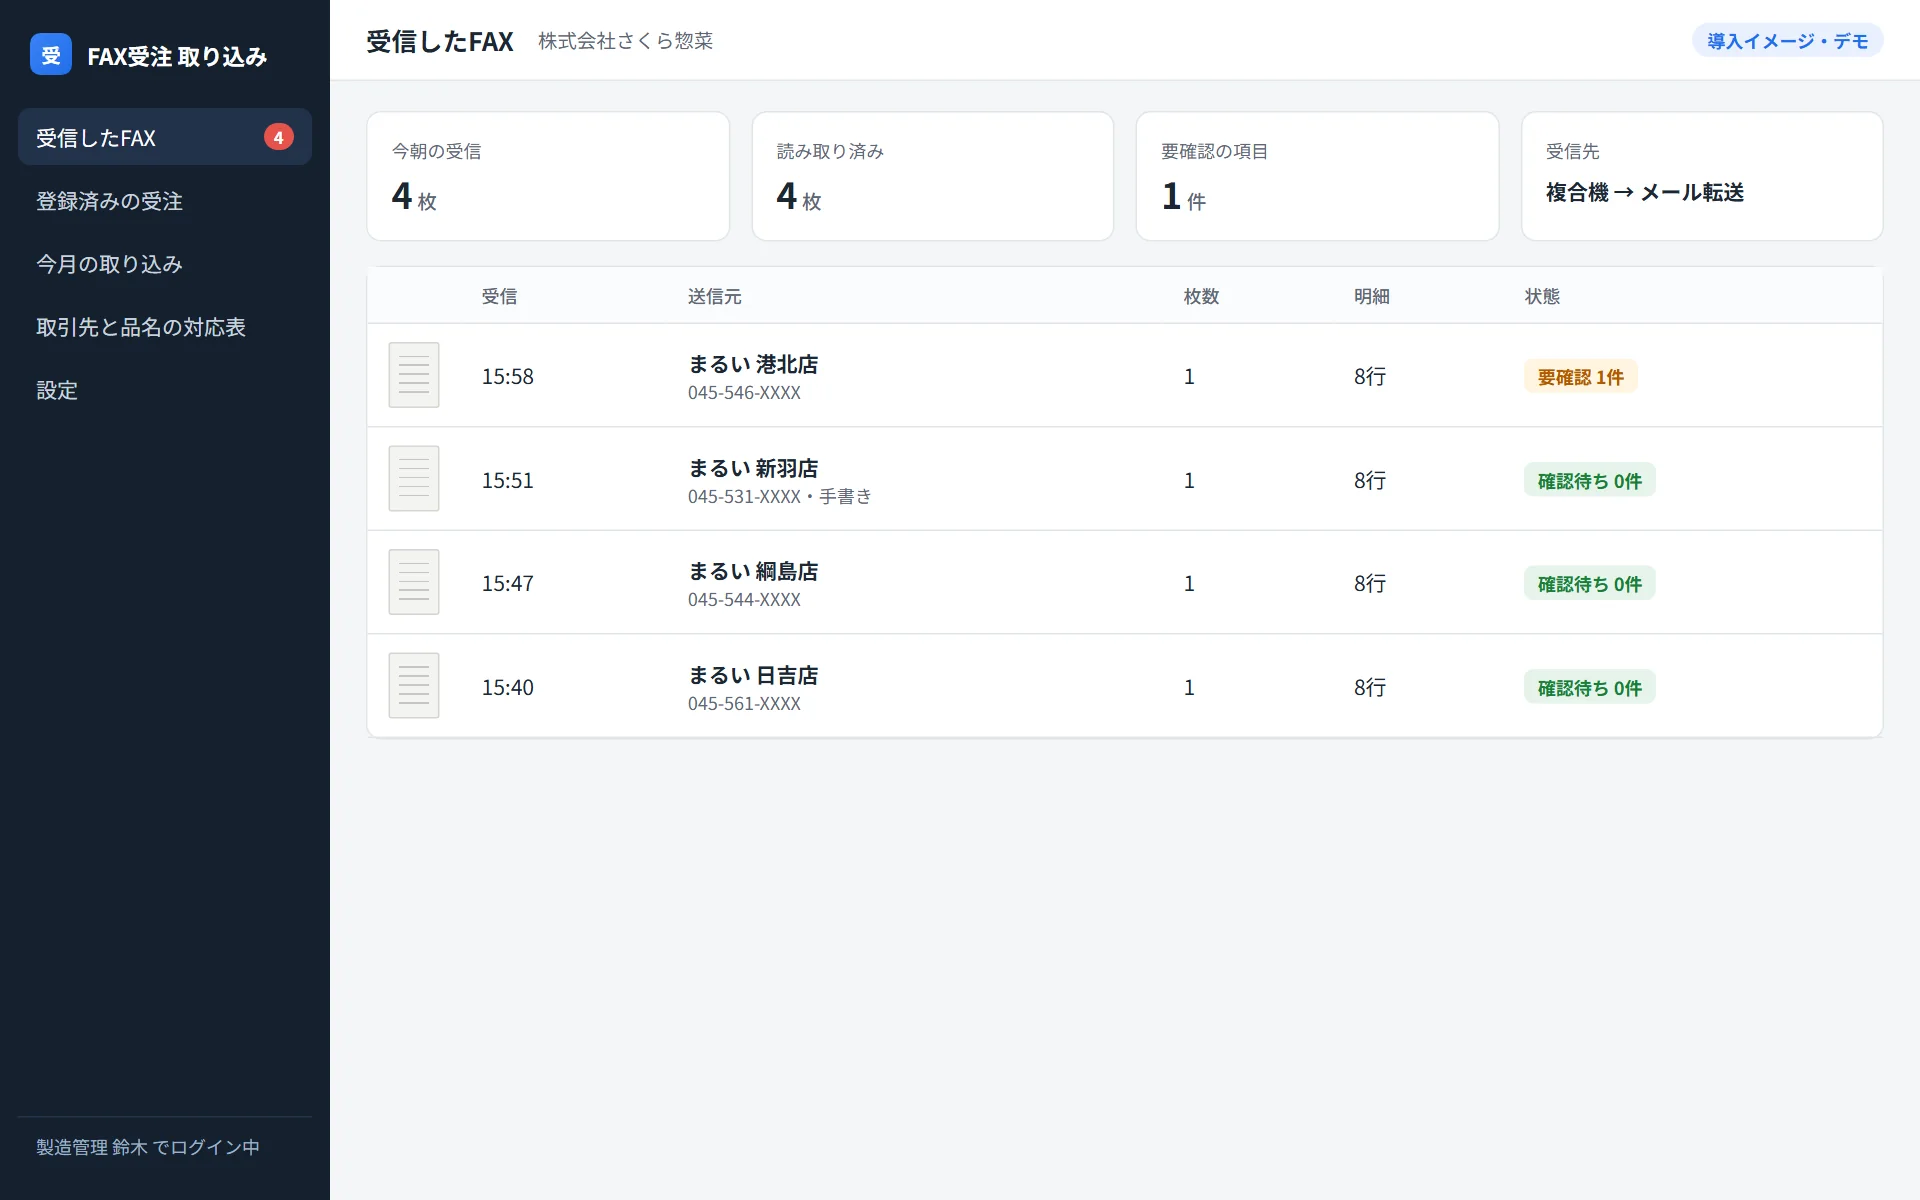Click the blue 受 app logo icon
1920x1200 pixels.
coord(51,55)
